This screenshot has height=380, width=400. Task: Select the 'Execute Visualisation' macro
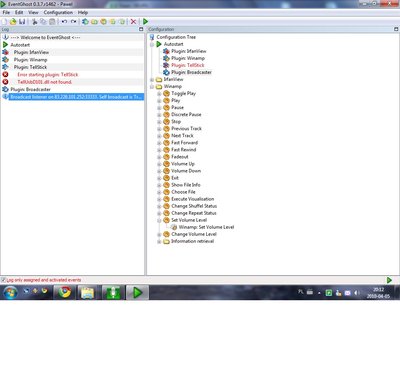pyautogui.click(x=193, y=199)
